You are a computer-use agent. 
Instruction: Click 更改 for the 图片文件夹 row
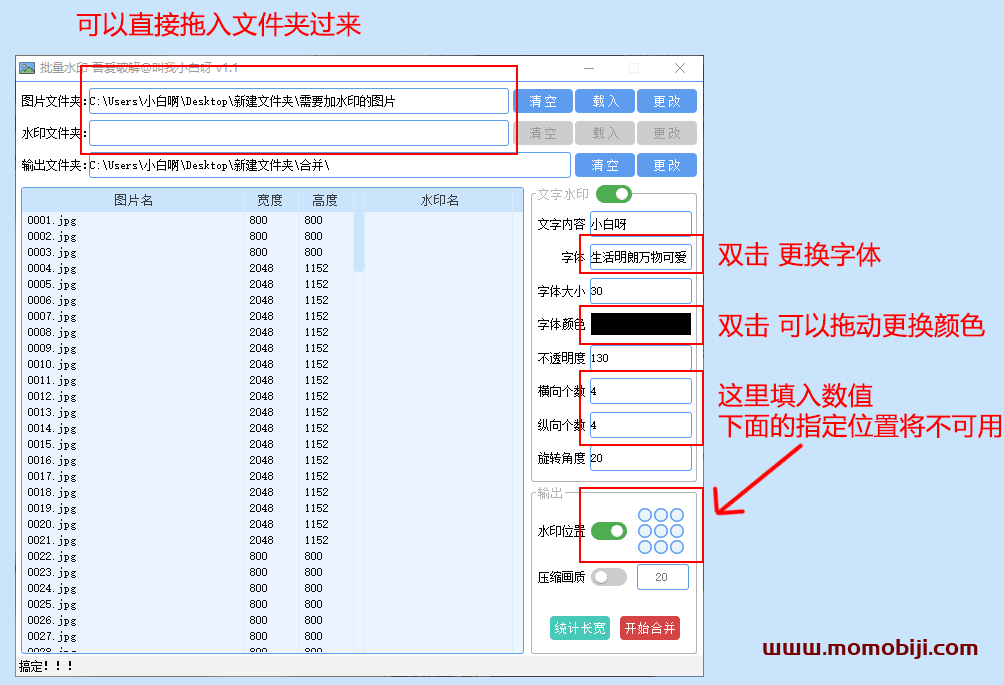click(x=667, y=101)
